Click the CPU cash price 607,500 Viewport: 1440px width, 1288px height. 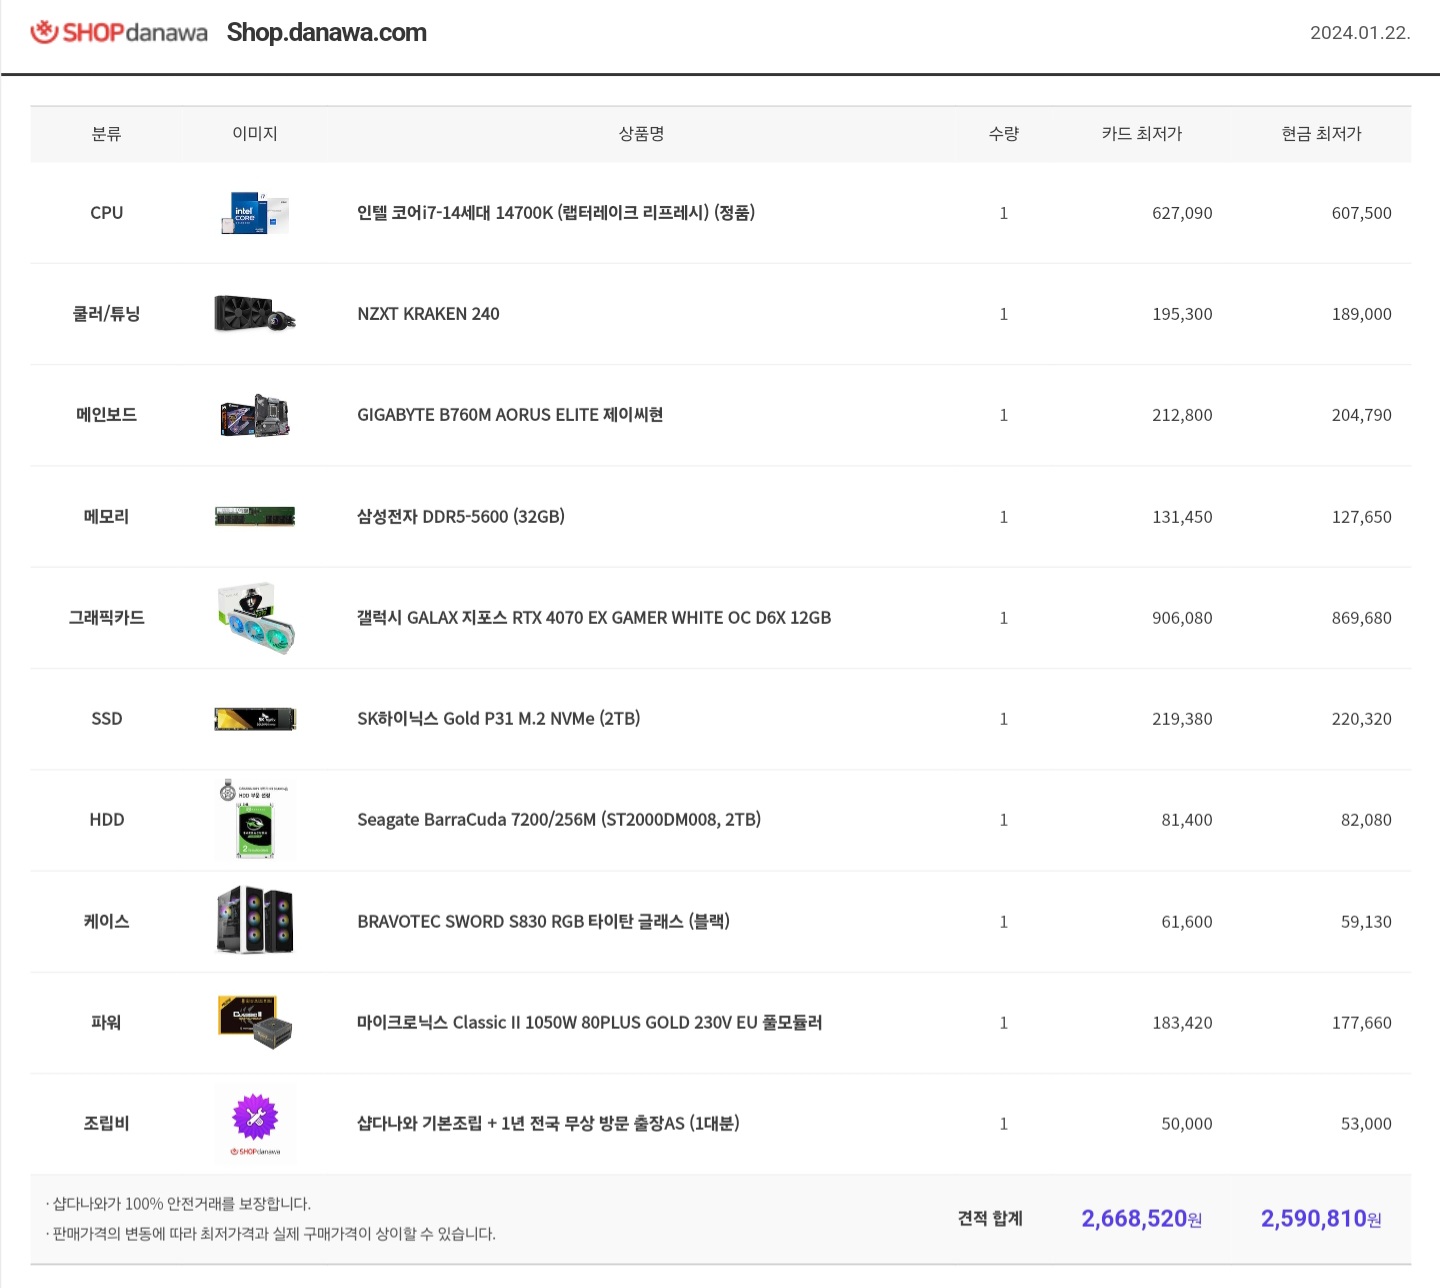(1361, 213)
